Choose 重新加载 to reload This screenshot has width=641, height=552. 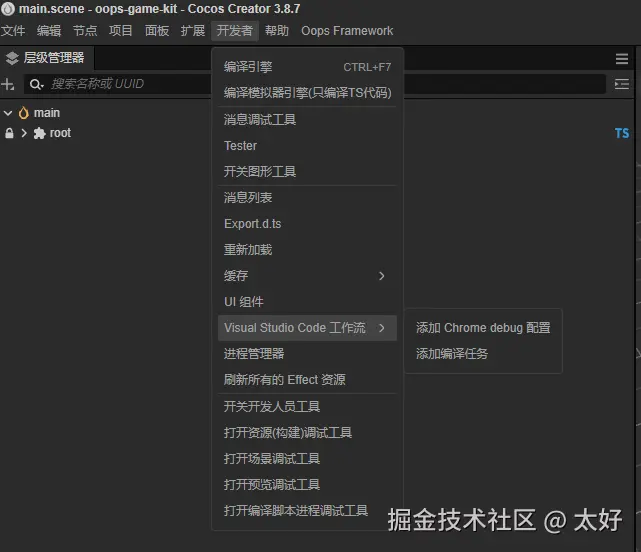(x=307, y=250)
